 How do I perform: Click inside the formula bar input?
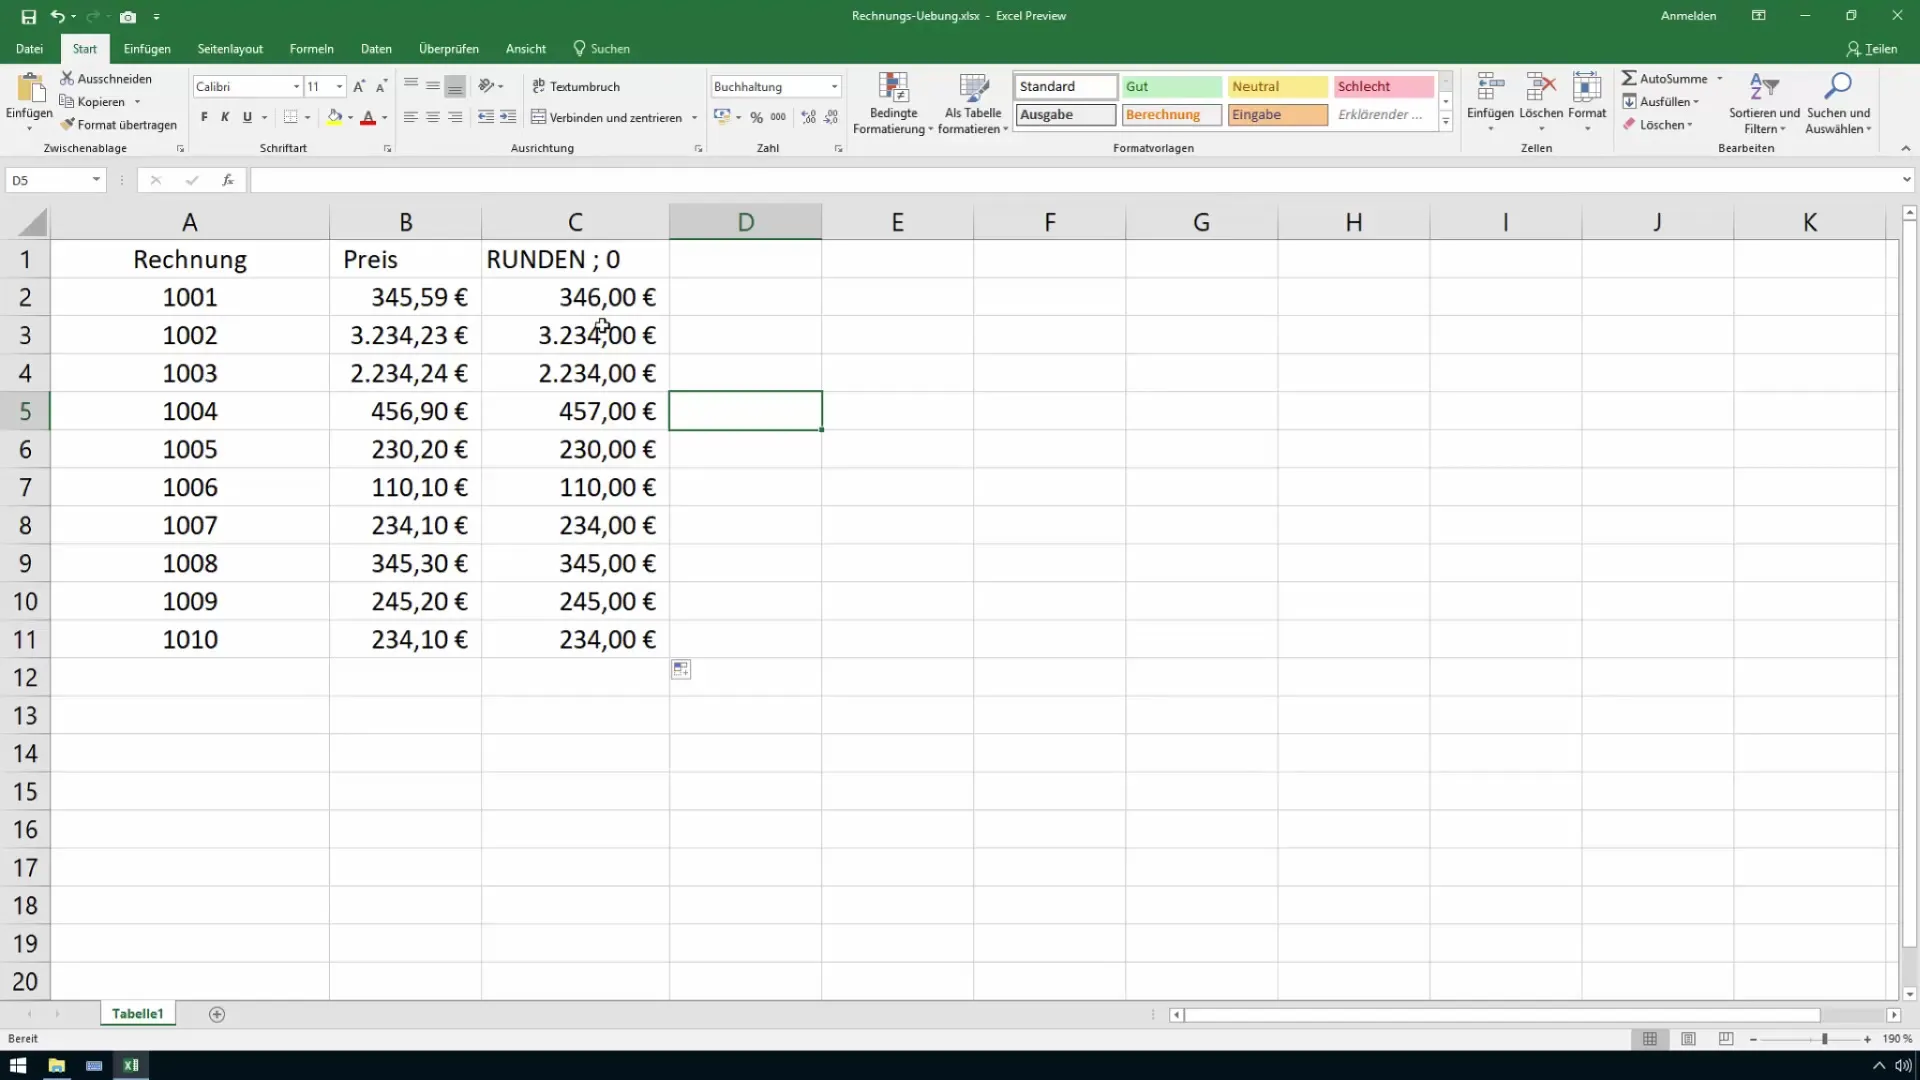(1075, 180)
